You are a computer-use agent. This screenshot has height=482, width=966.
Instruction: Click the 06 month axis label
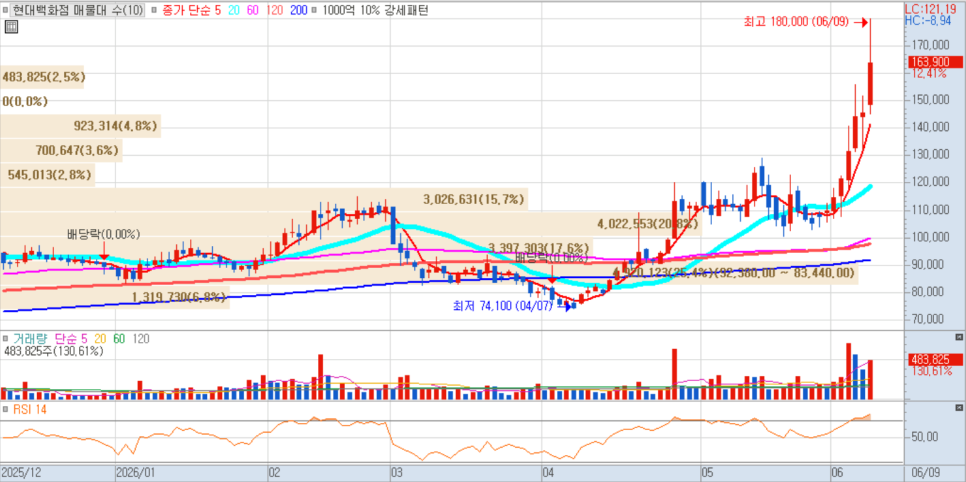coord(837,472)
